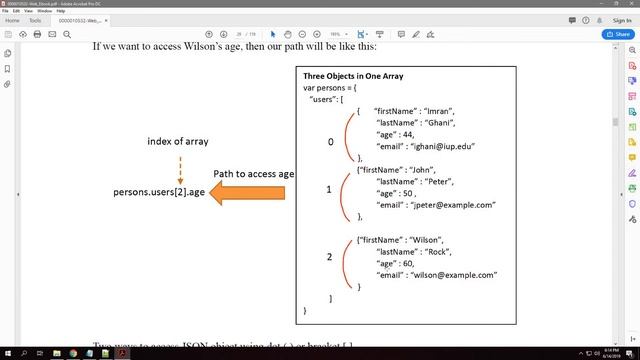Open the Help menu
640x360 pixels.
(61, 11)
